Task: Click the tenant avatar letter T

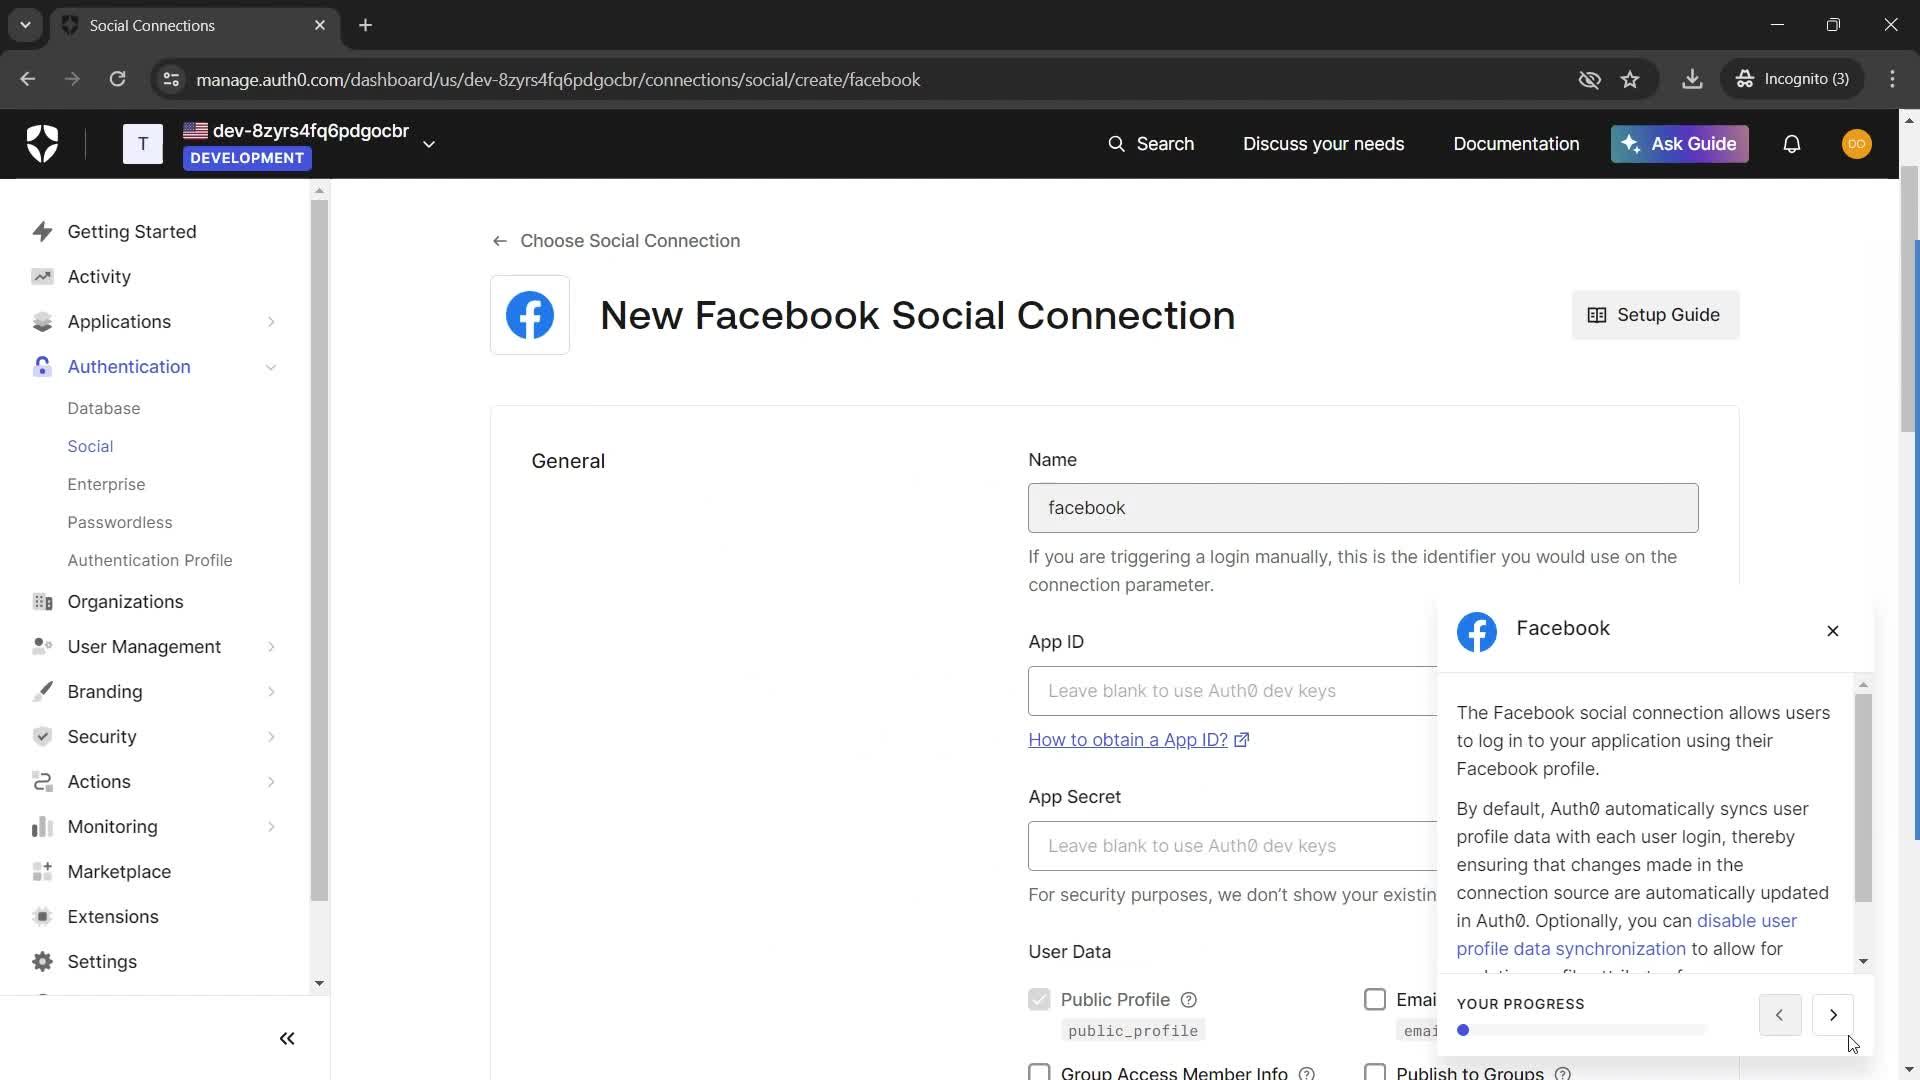Action: coord(143,144)
